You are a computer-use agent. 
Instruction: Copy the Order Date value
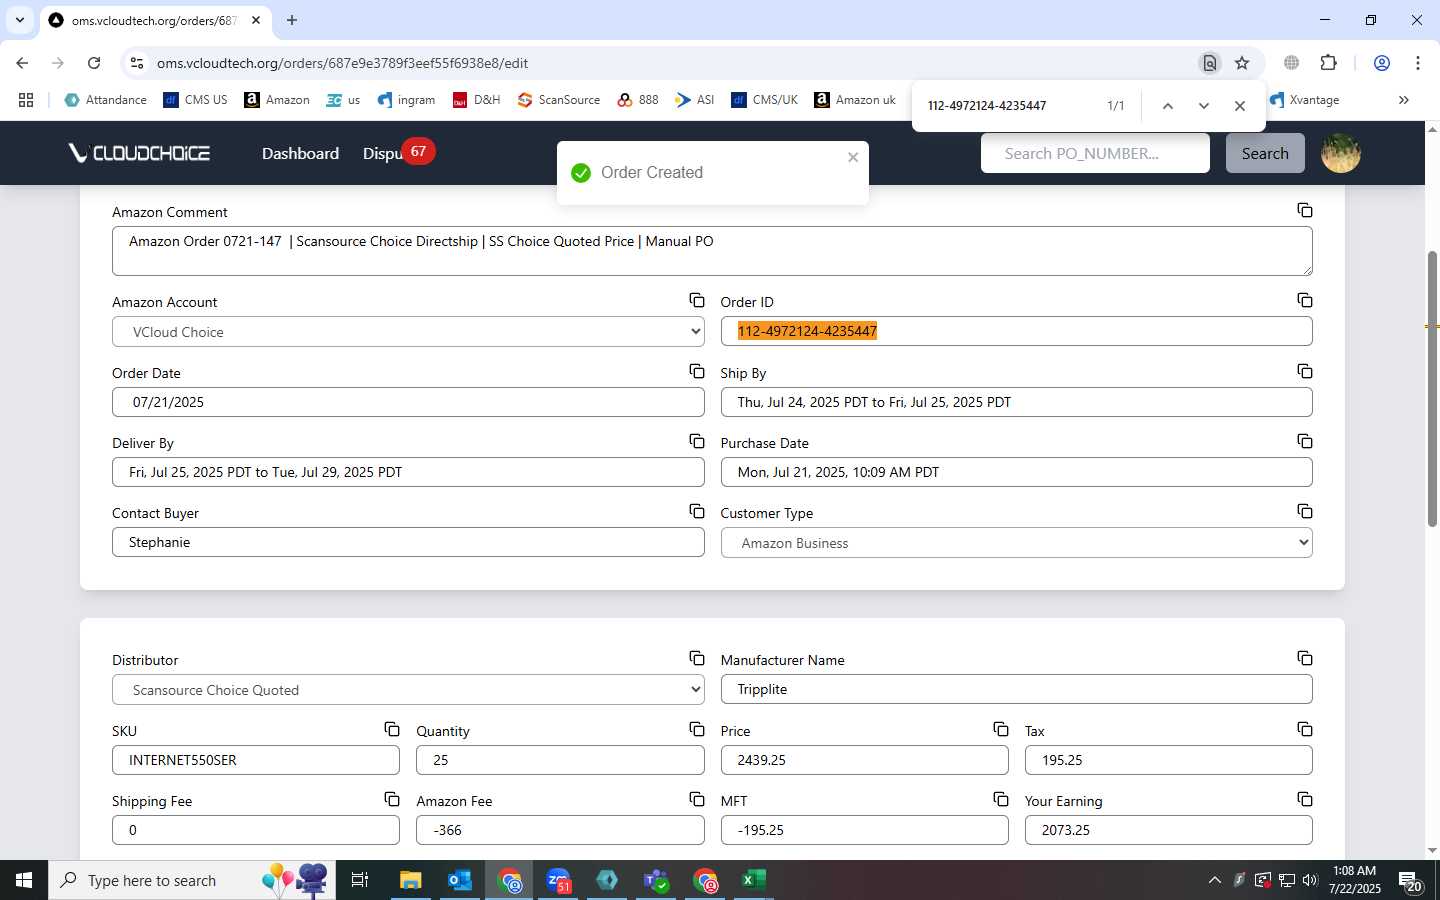coord(697,371)
